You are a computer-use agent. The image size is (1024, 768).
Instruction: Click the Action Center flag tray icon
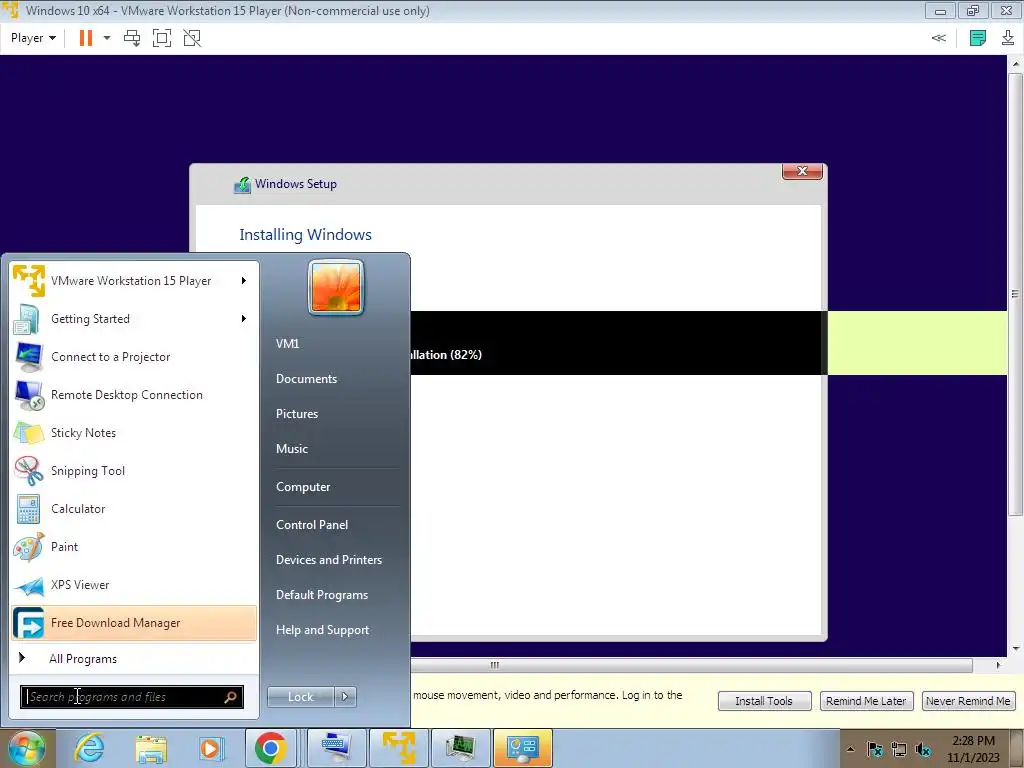coord(875,750)
